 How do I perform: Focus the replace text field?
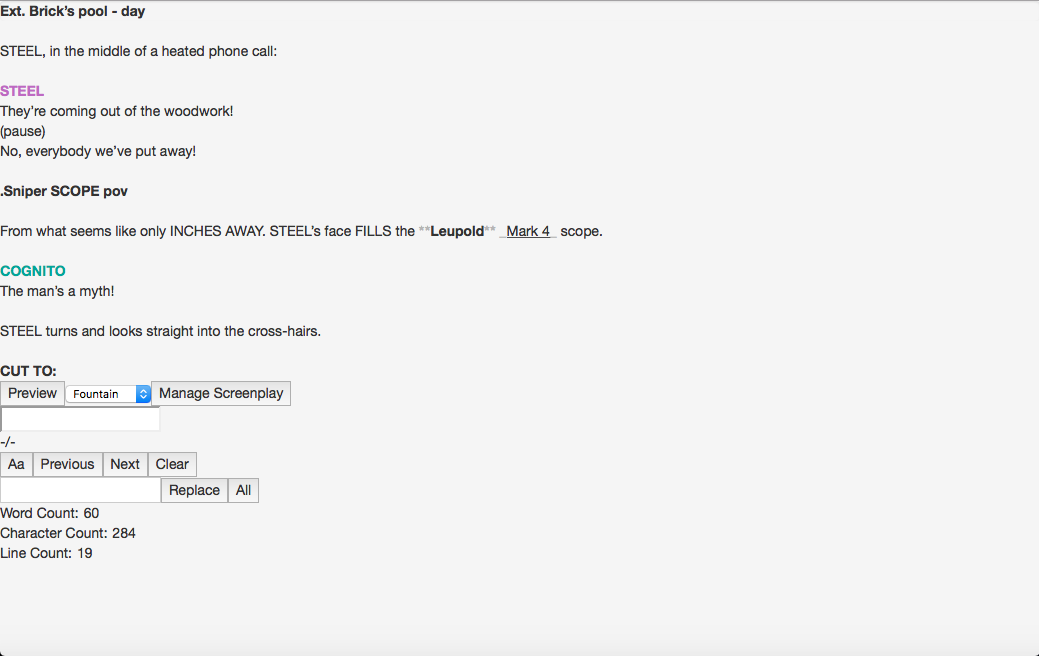80,490
